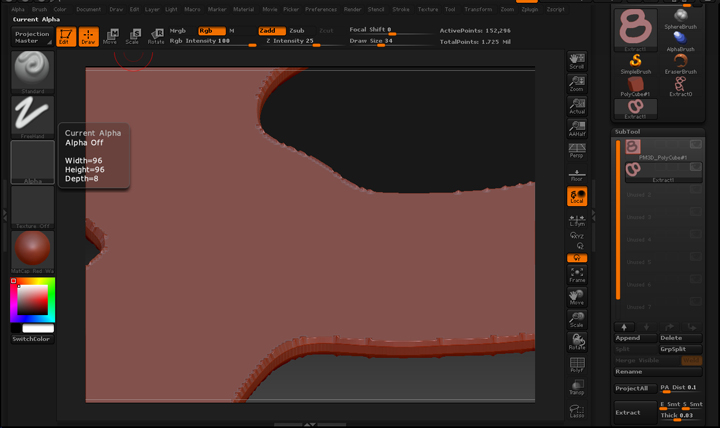
Task: Click the Frame icon
Action: (577, 275)
